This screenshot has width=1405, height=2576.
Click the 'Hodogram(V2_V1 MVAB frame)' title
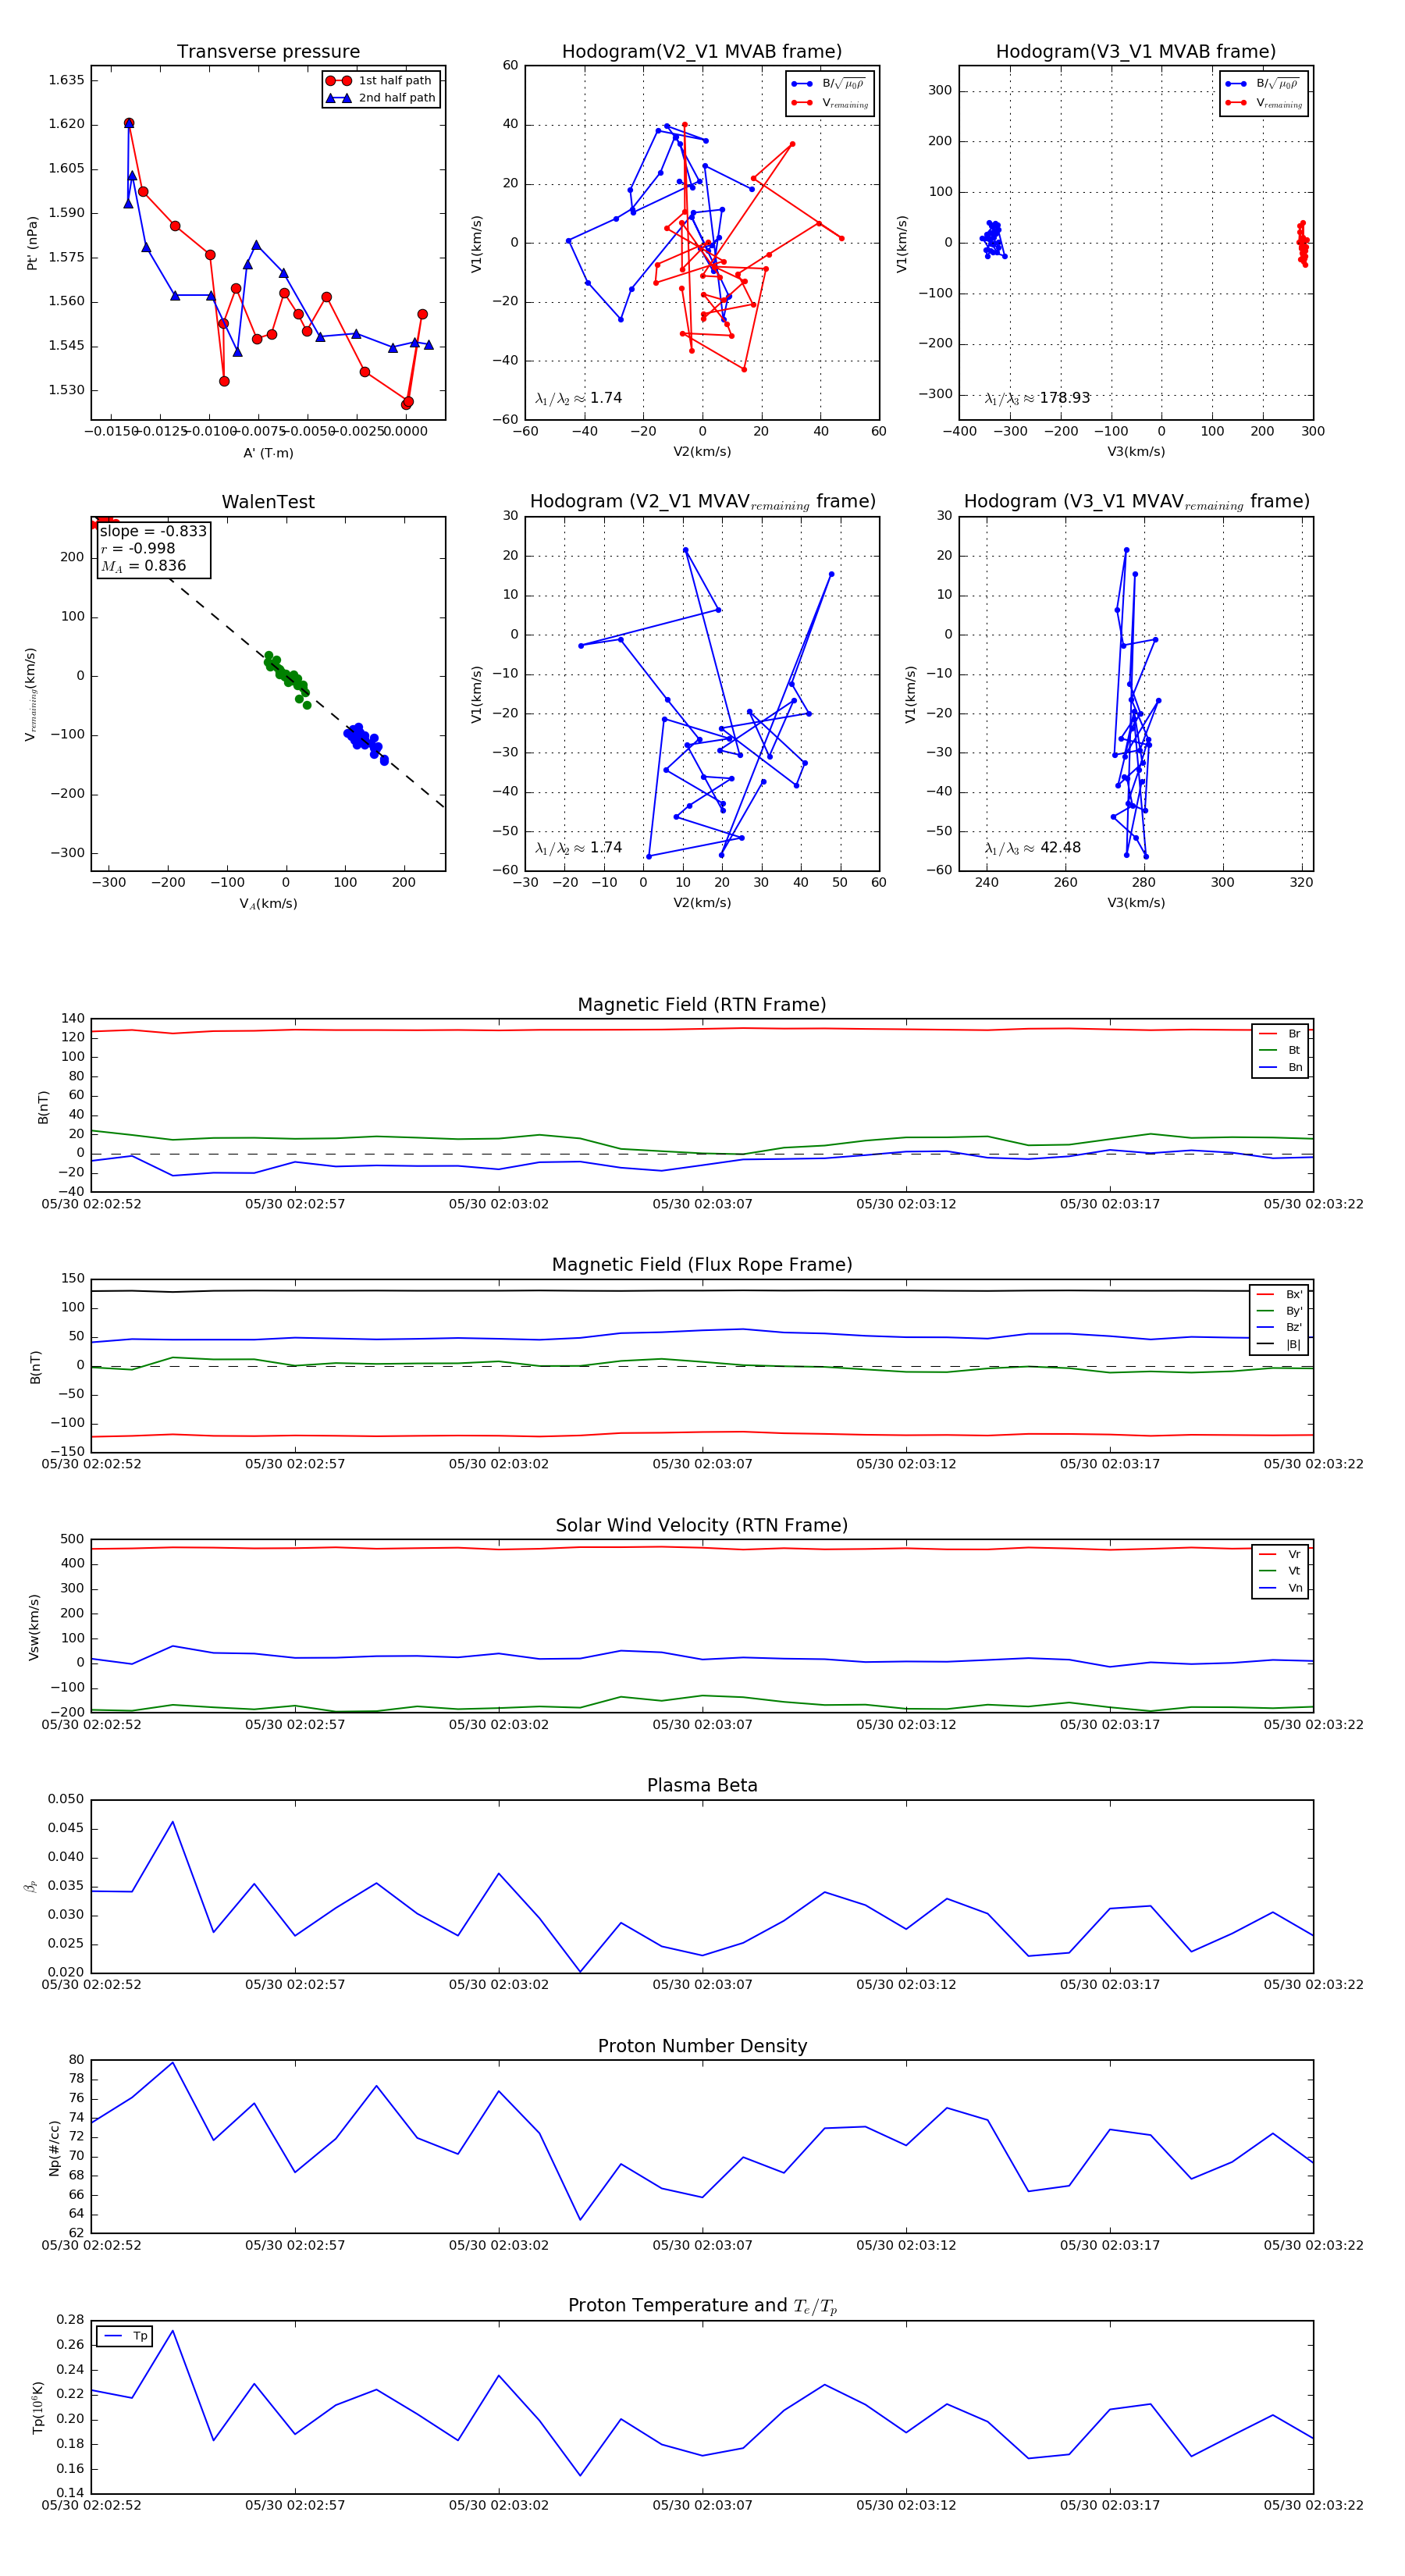[x=702, y=51]
